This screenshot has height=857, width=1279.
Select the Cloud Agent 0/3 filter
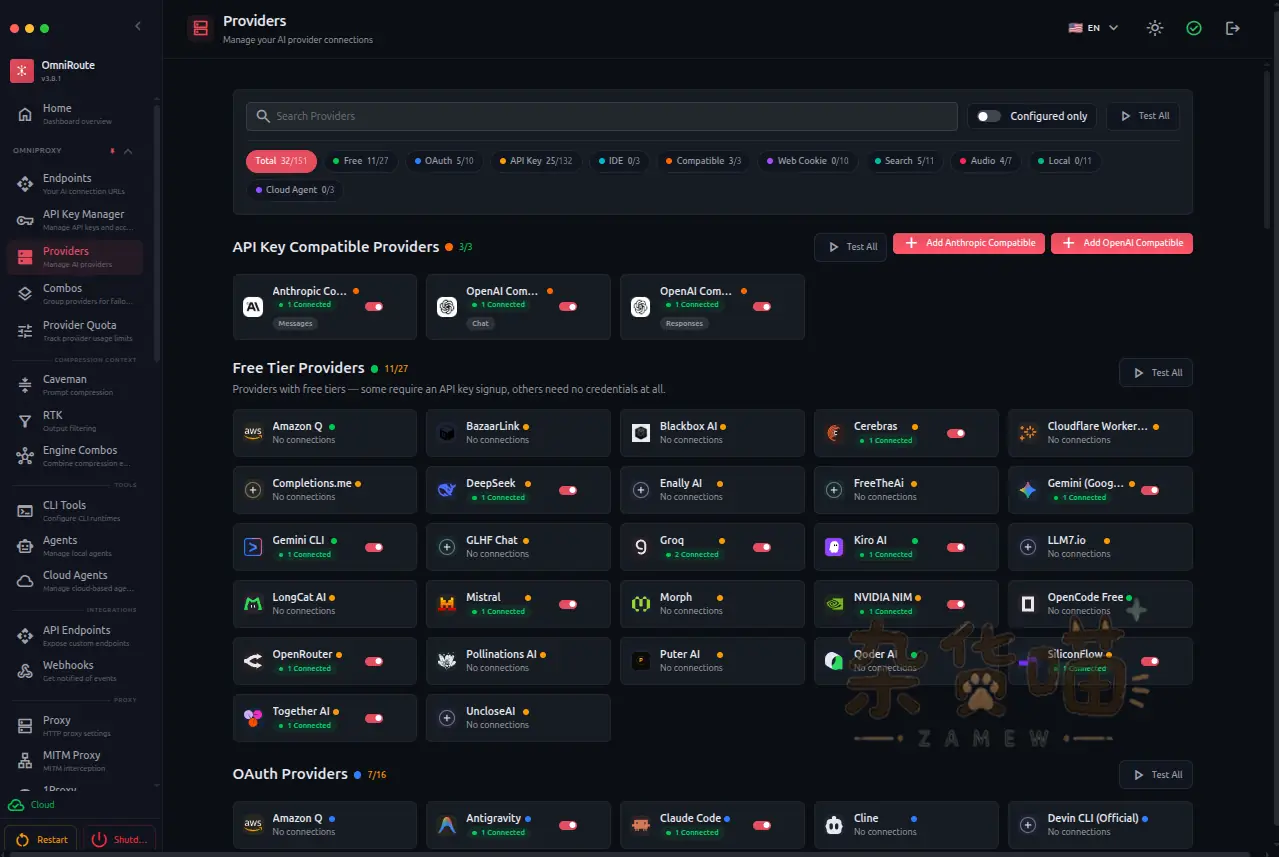point(294,190)
